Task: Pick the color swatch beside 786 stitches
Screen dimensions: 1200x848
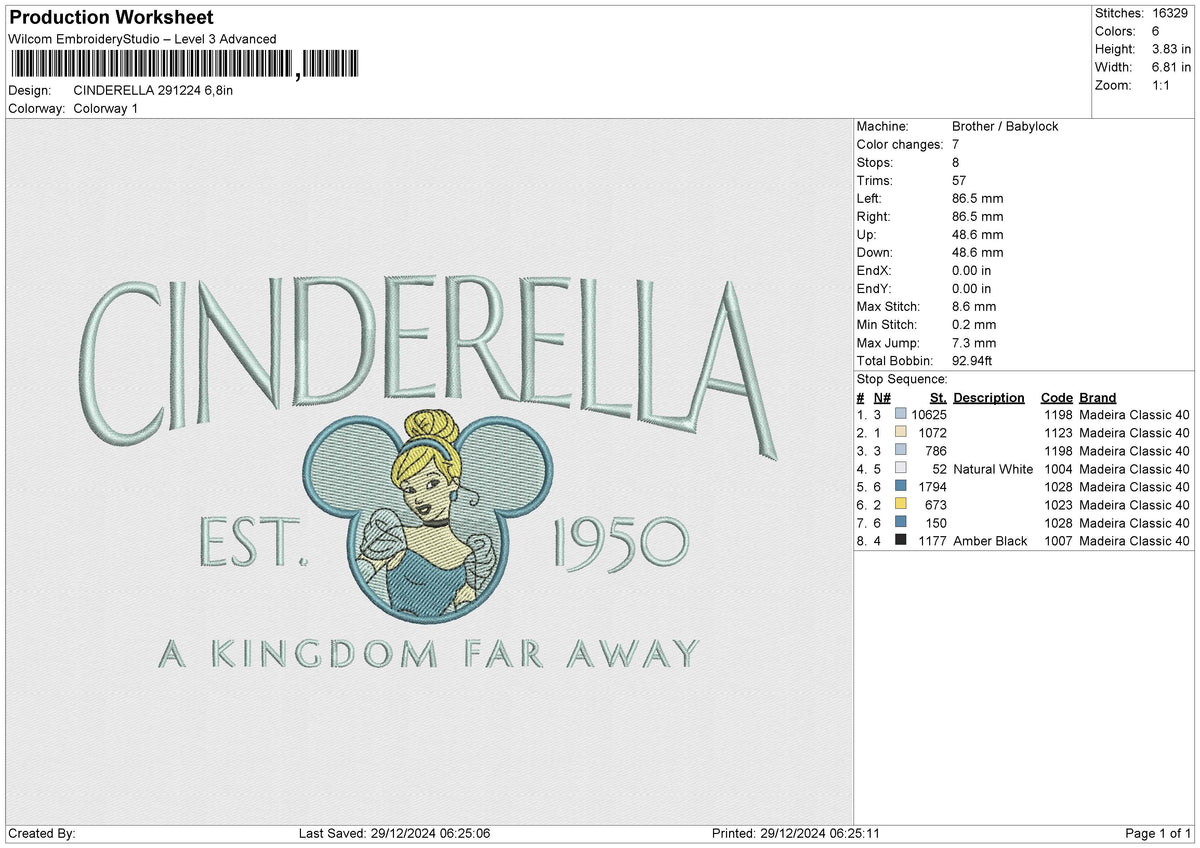Action: click(901, 450)
